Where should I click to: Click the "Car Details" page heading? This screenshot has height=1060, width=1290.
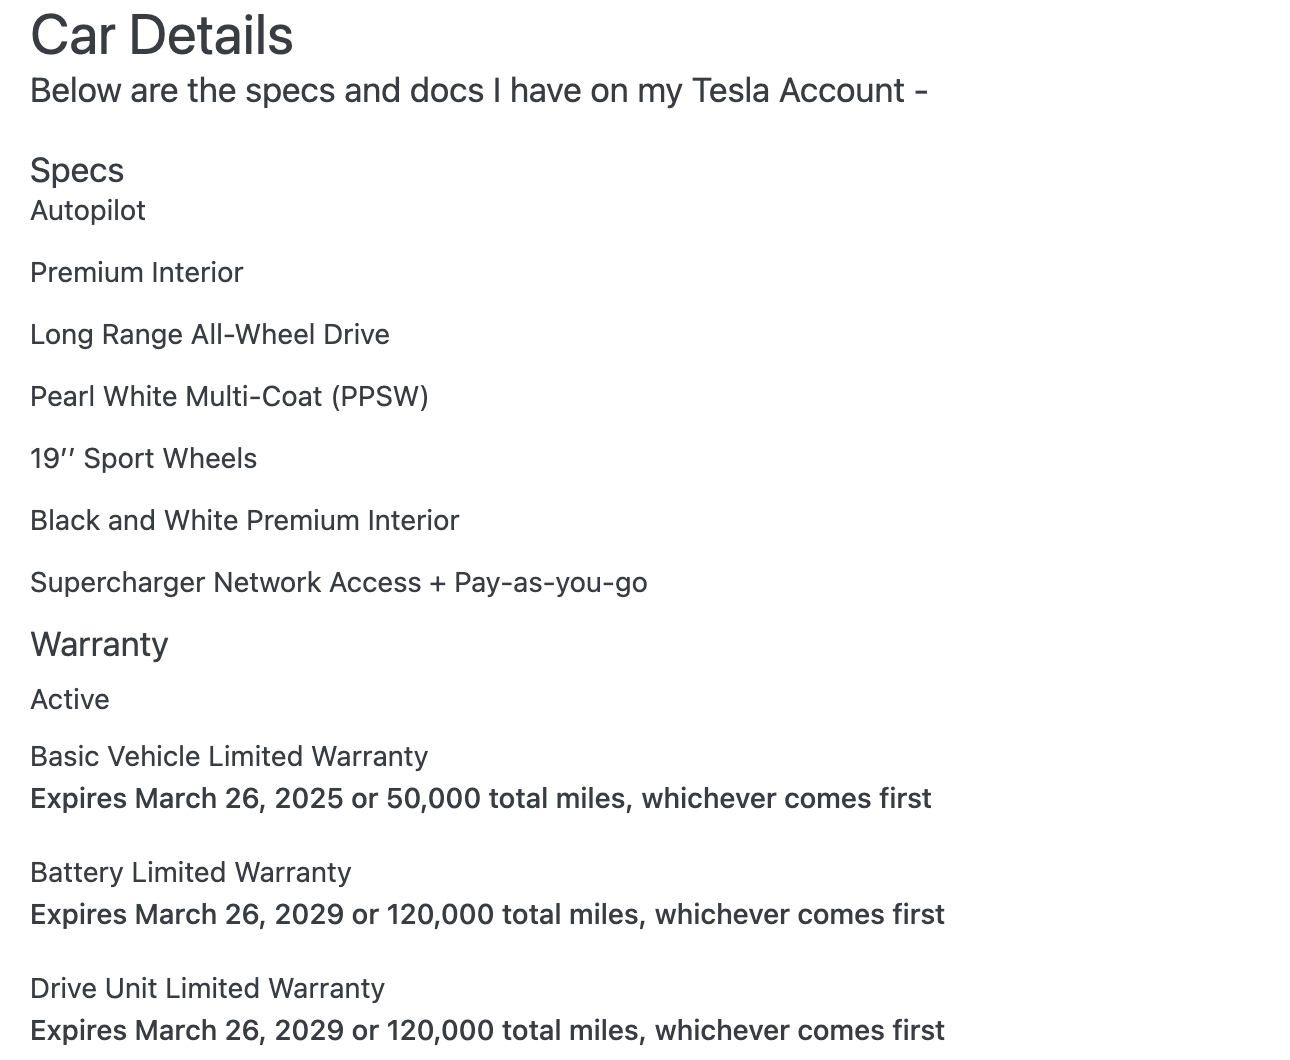pos(161,36)
